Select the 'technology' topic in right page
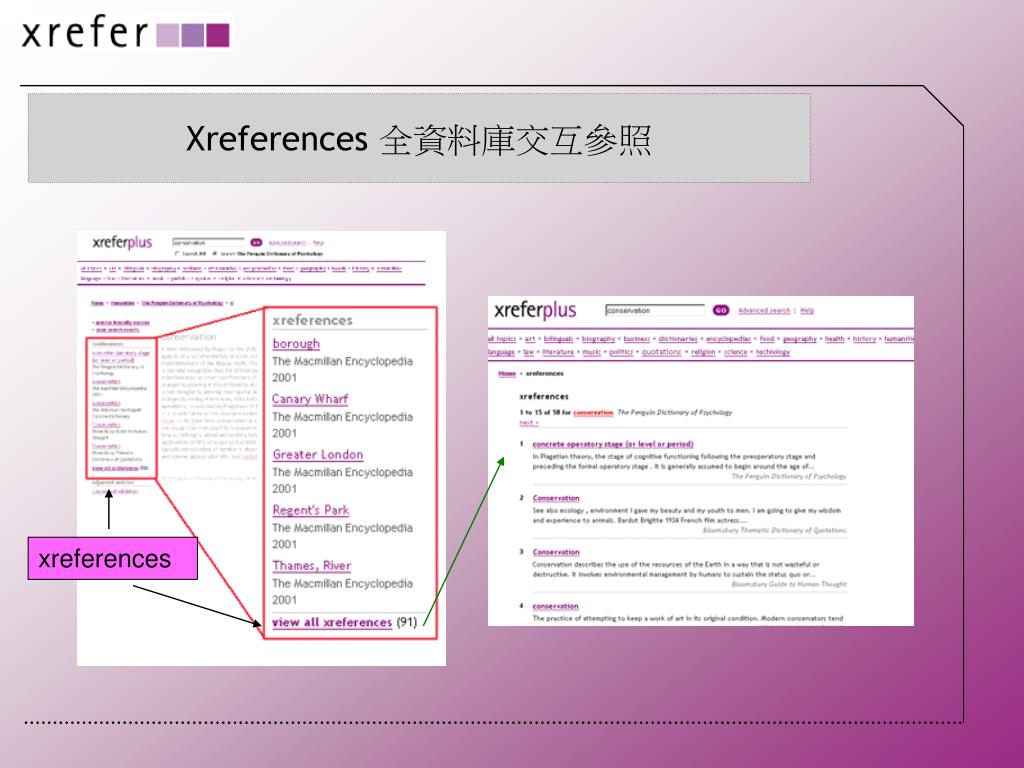The height and width of the screenshot is (768, 1024). coord(773,351)
